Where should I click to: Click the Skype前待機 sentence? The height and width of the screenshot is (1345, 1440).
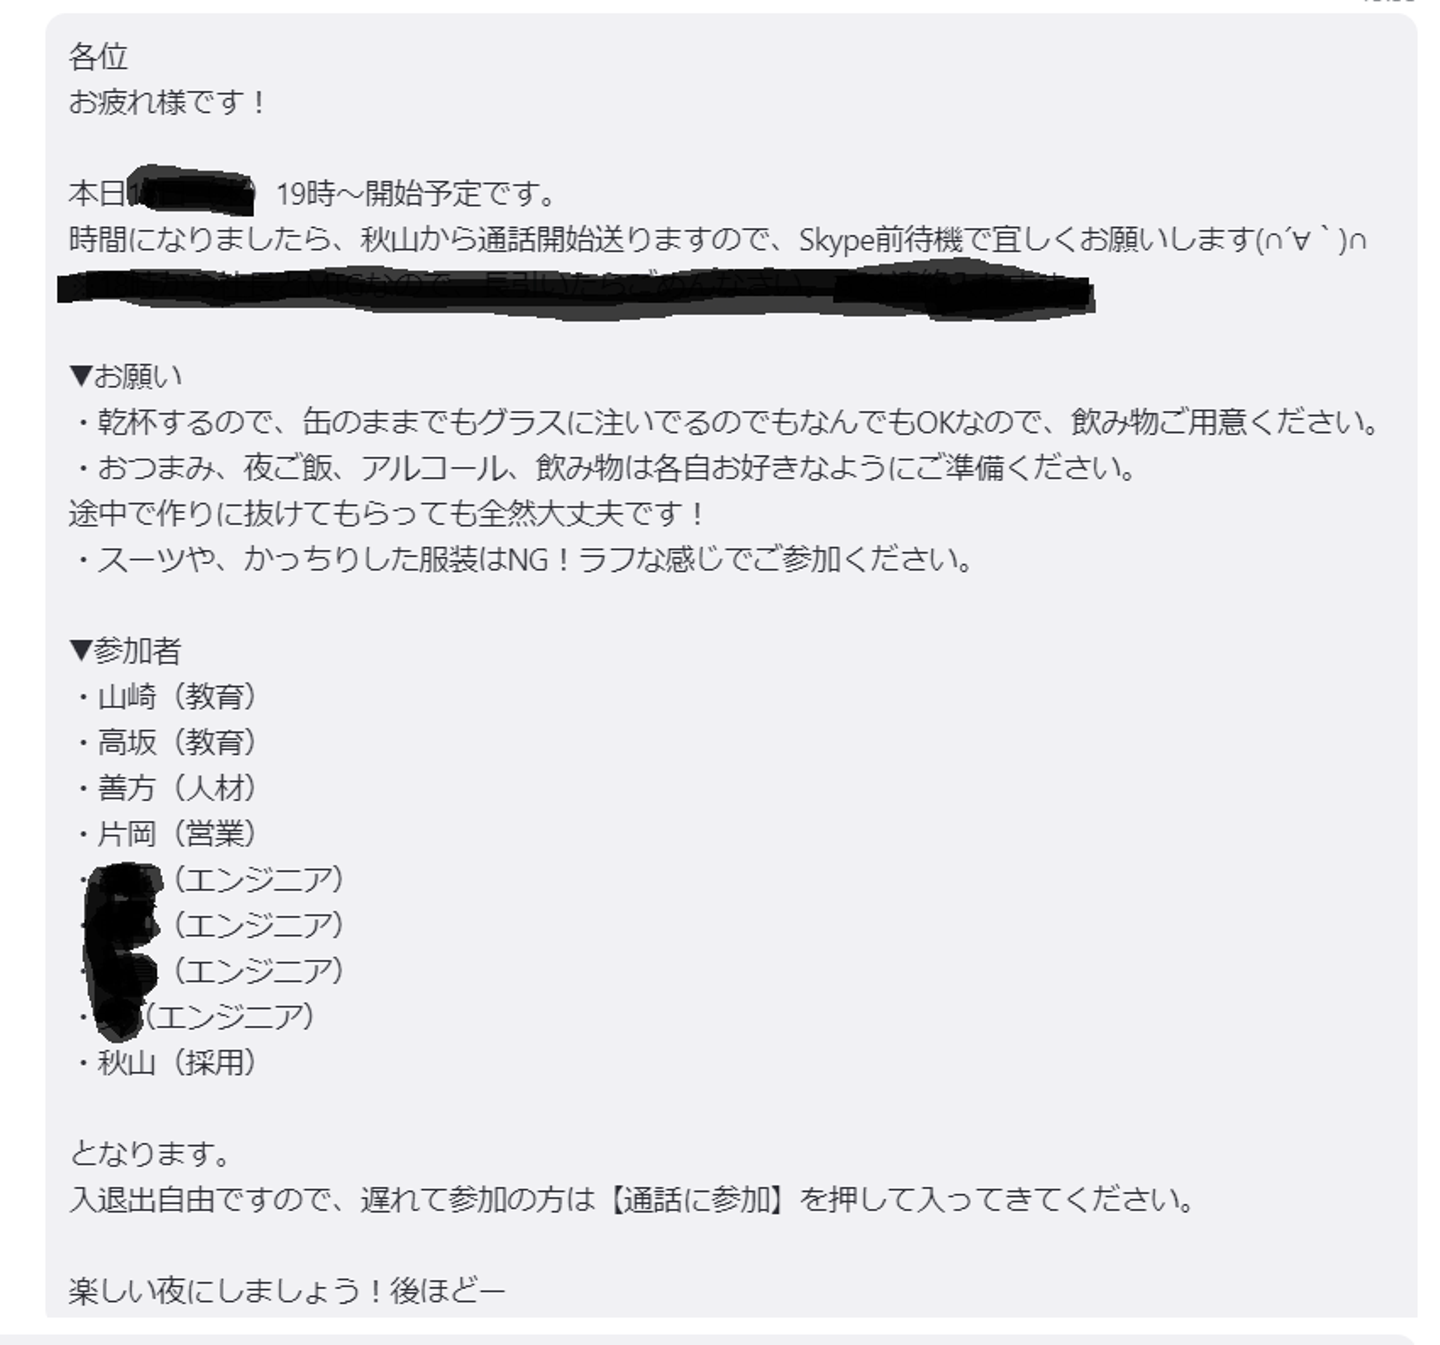tap(717, 240)
